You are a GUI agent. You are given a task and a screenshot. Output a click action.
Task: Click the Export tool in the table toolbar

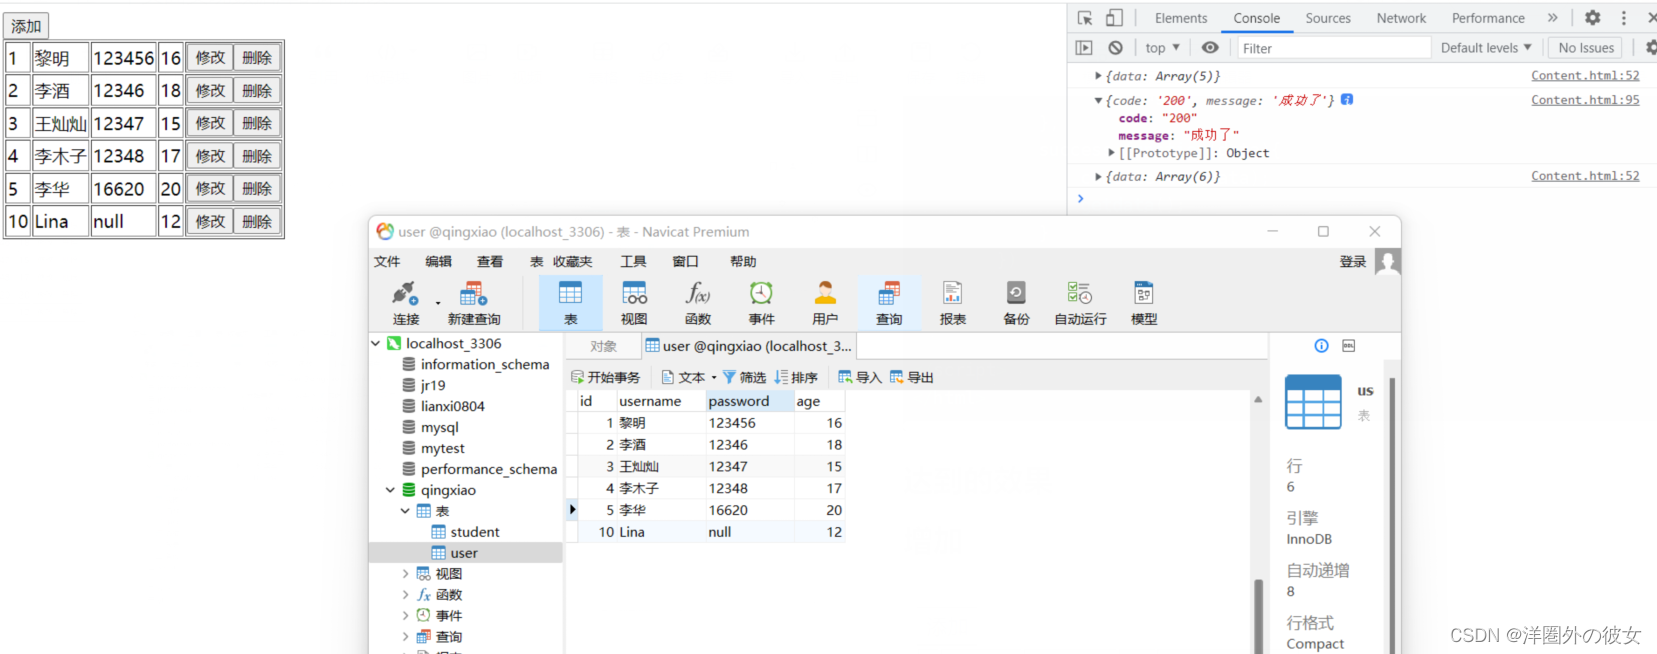911,377
